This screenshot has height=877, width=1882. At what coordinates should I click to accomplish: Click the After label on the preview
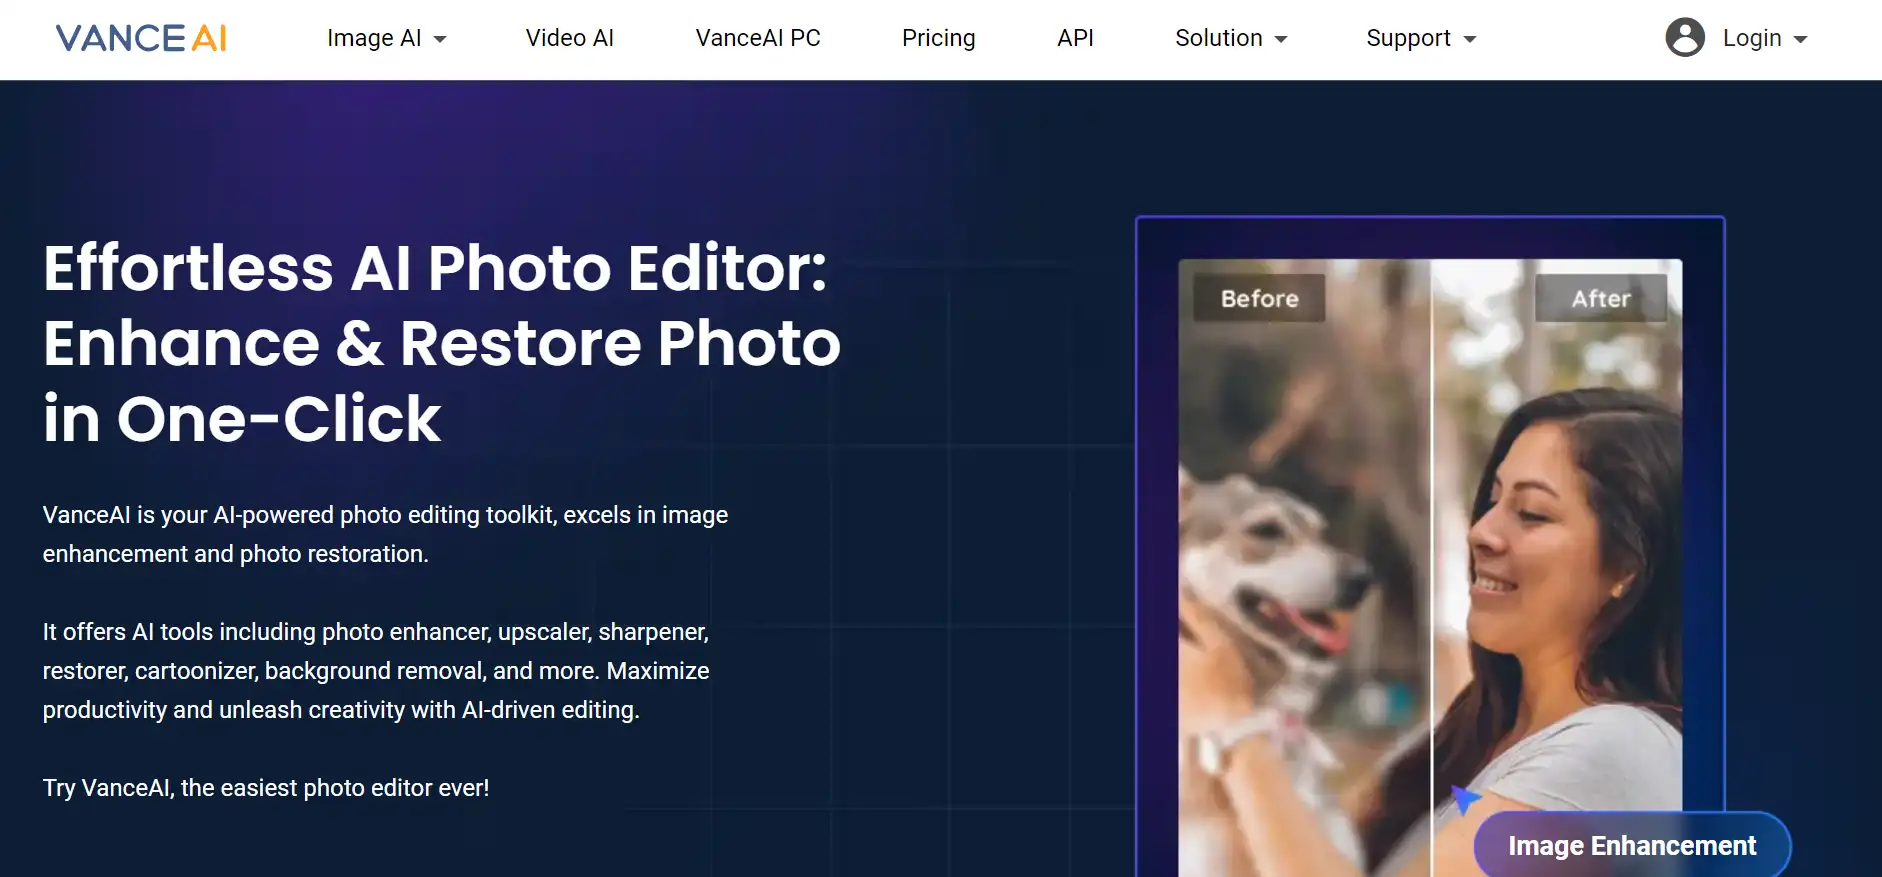1600,298
